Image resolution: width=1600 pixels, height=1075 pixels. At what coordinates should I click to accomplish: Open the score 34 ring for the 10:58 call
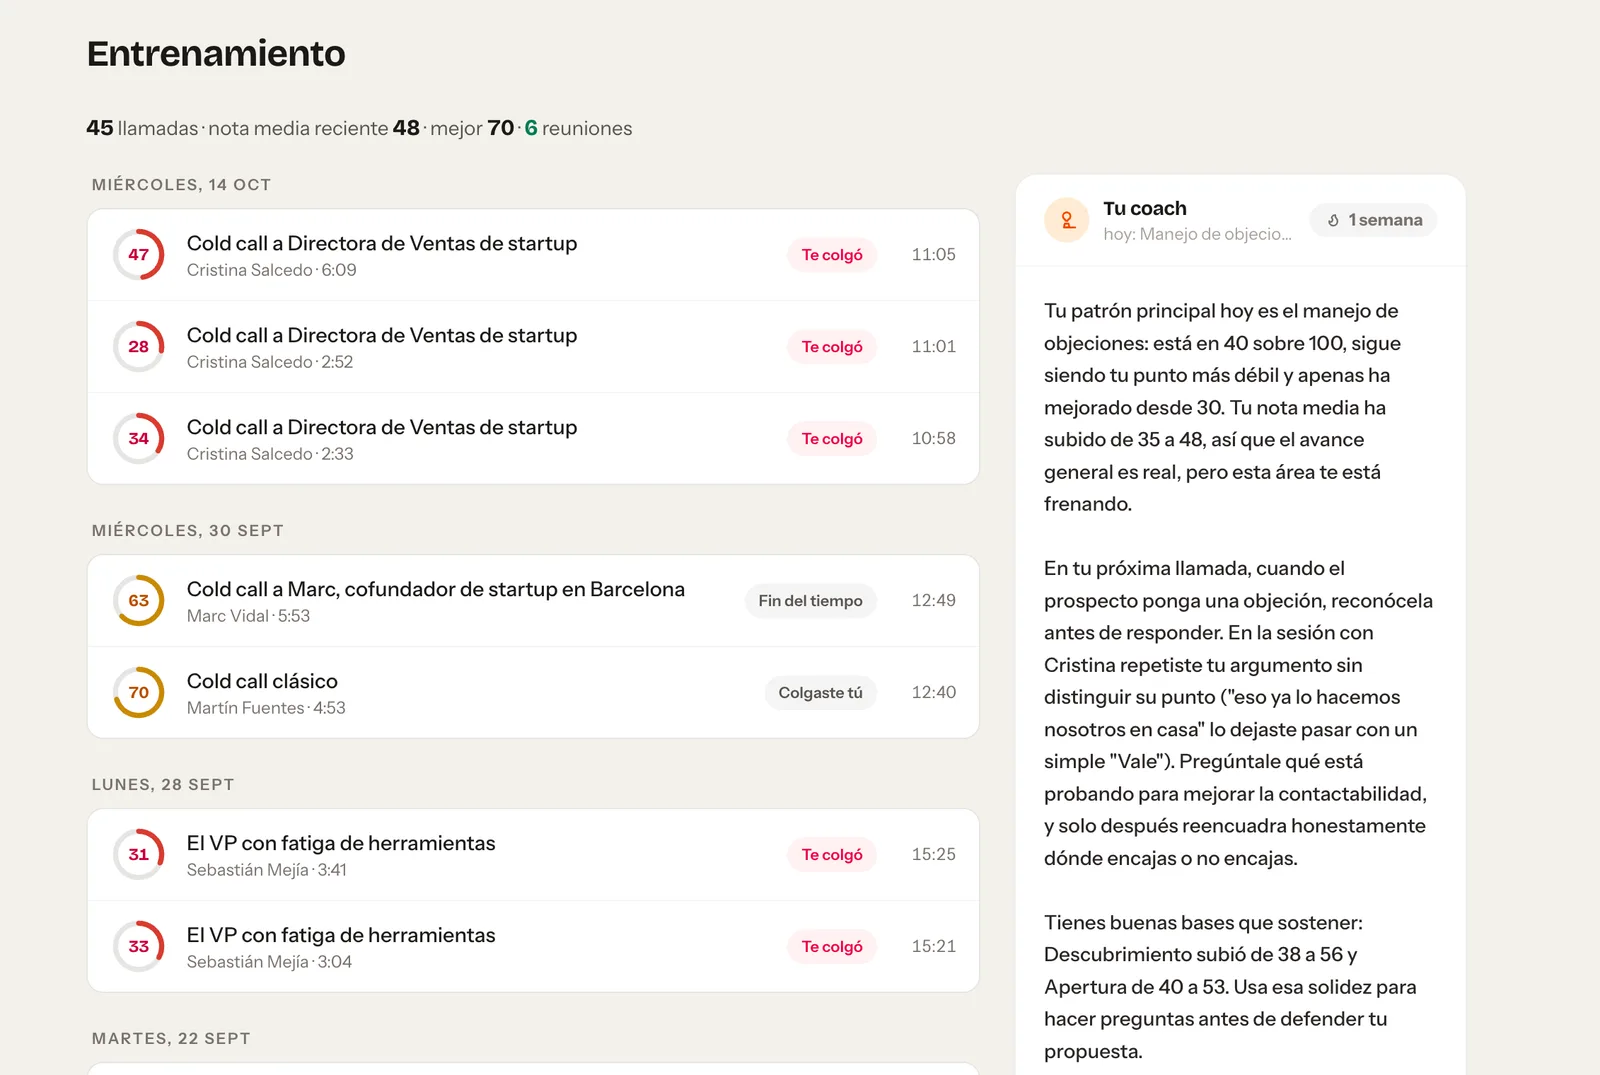click(x=139, y=438)
